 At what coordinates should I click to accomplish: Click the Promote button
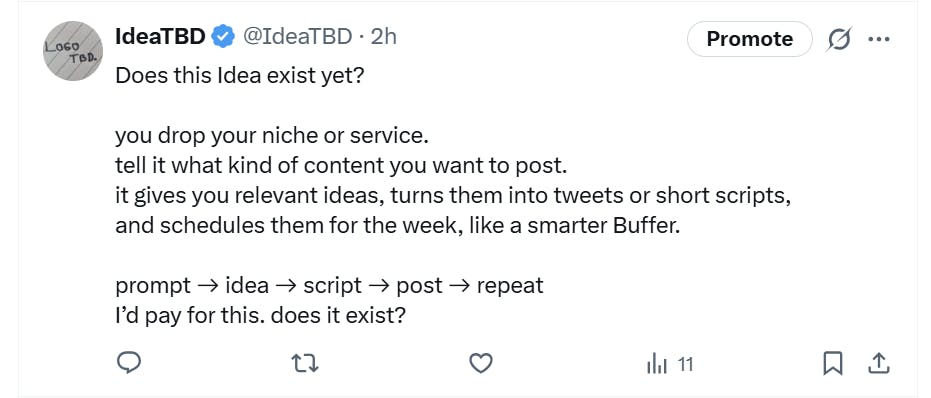pos(749,39)
